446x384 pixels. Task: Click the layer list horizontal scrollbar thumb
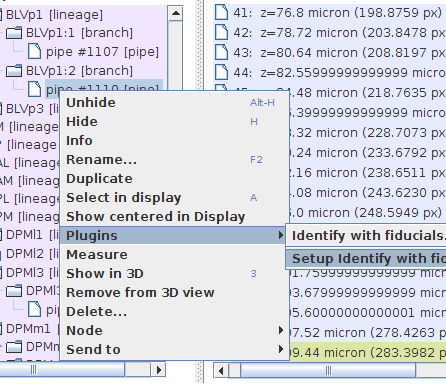pyautogui.click(x=328, y=370)
